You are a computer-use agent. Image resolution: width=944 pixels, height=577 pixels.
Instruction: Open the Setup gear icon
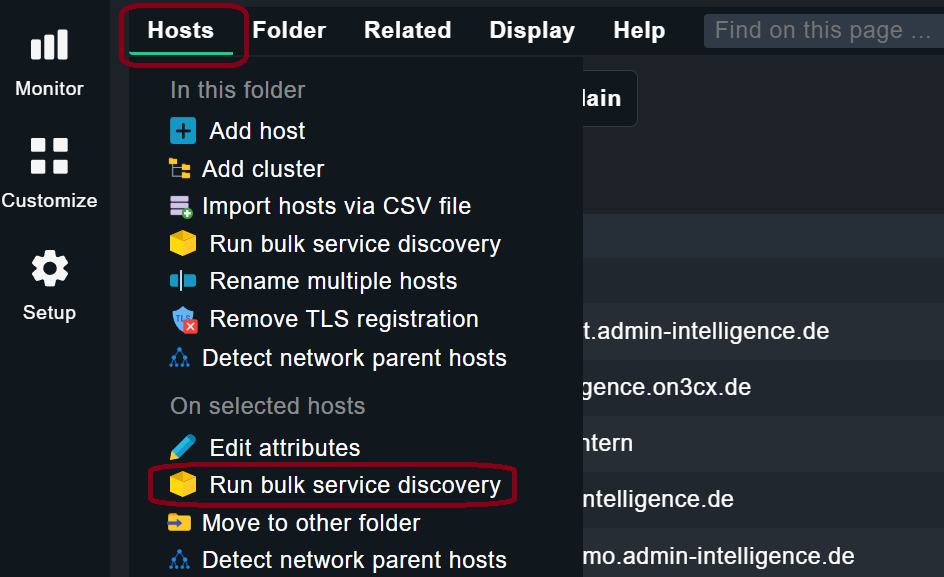point(49,269)
